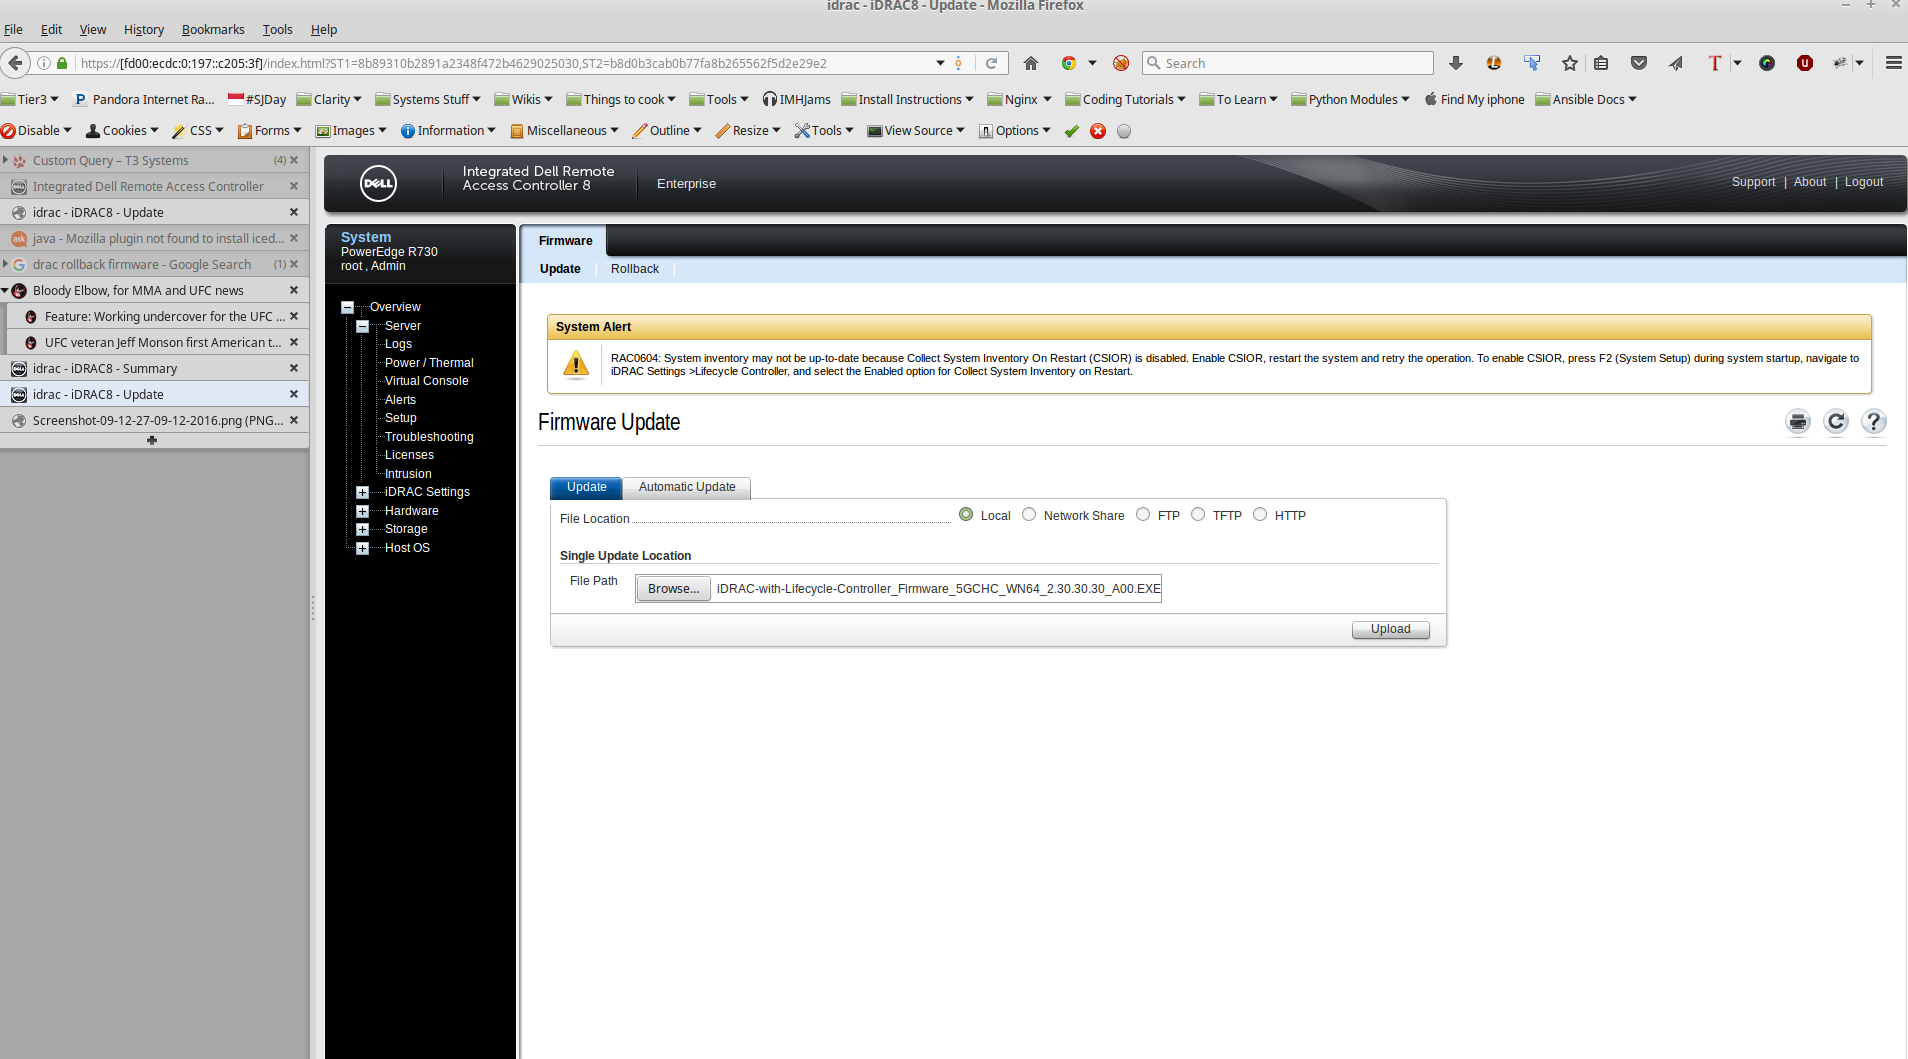Click the Browse... file button

[x=673, y=589]
